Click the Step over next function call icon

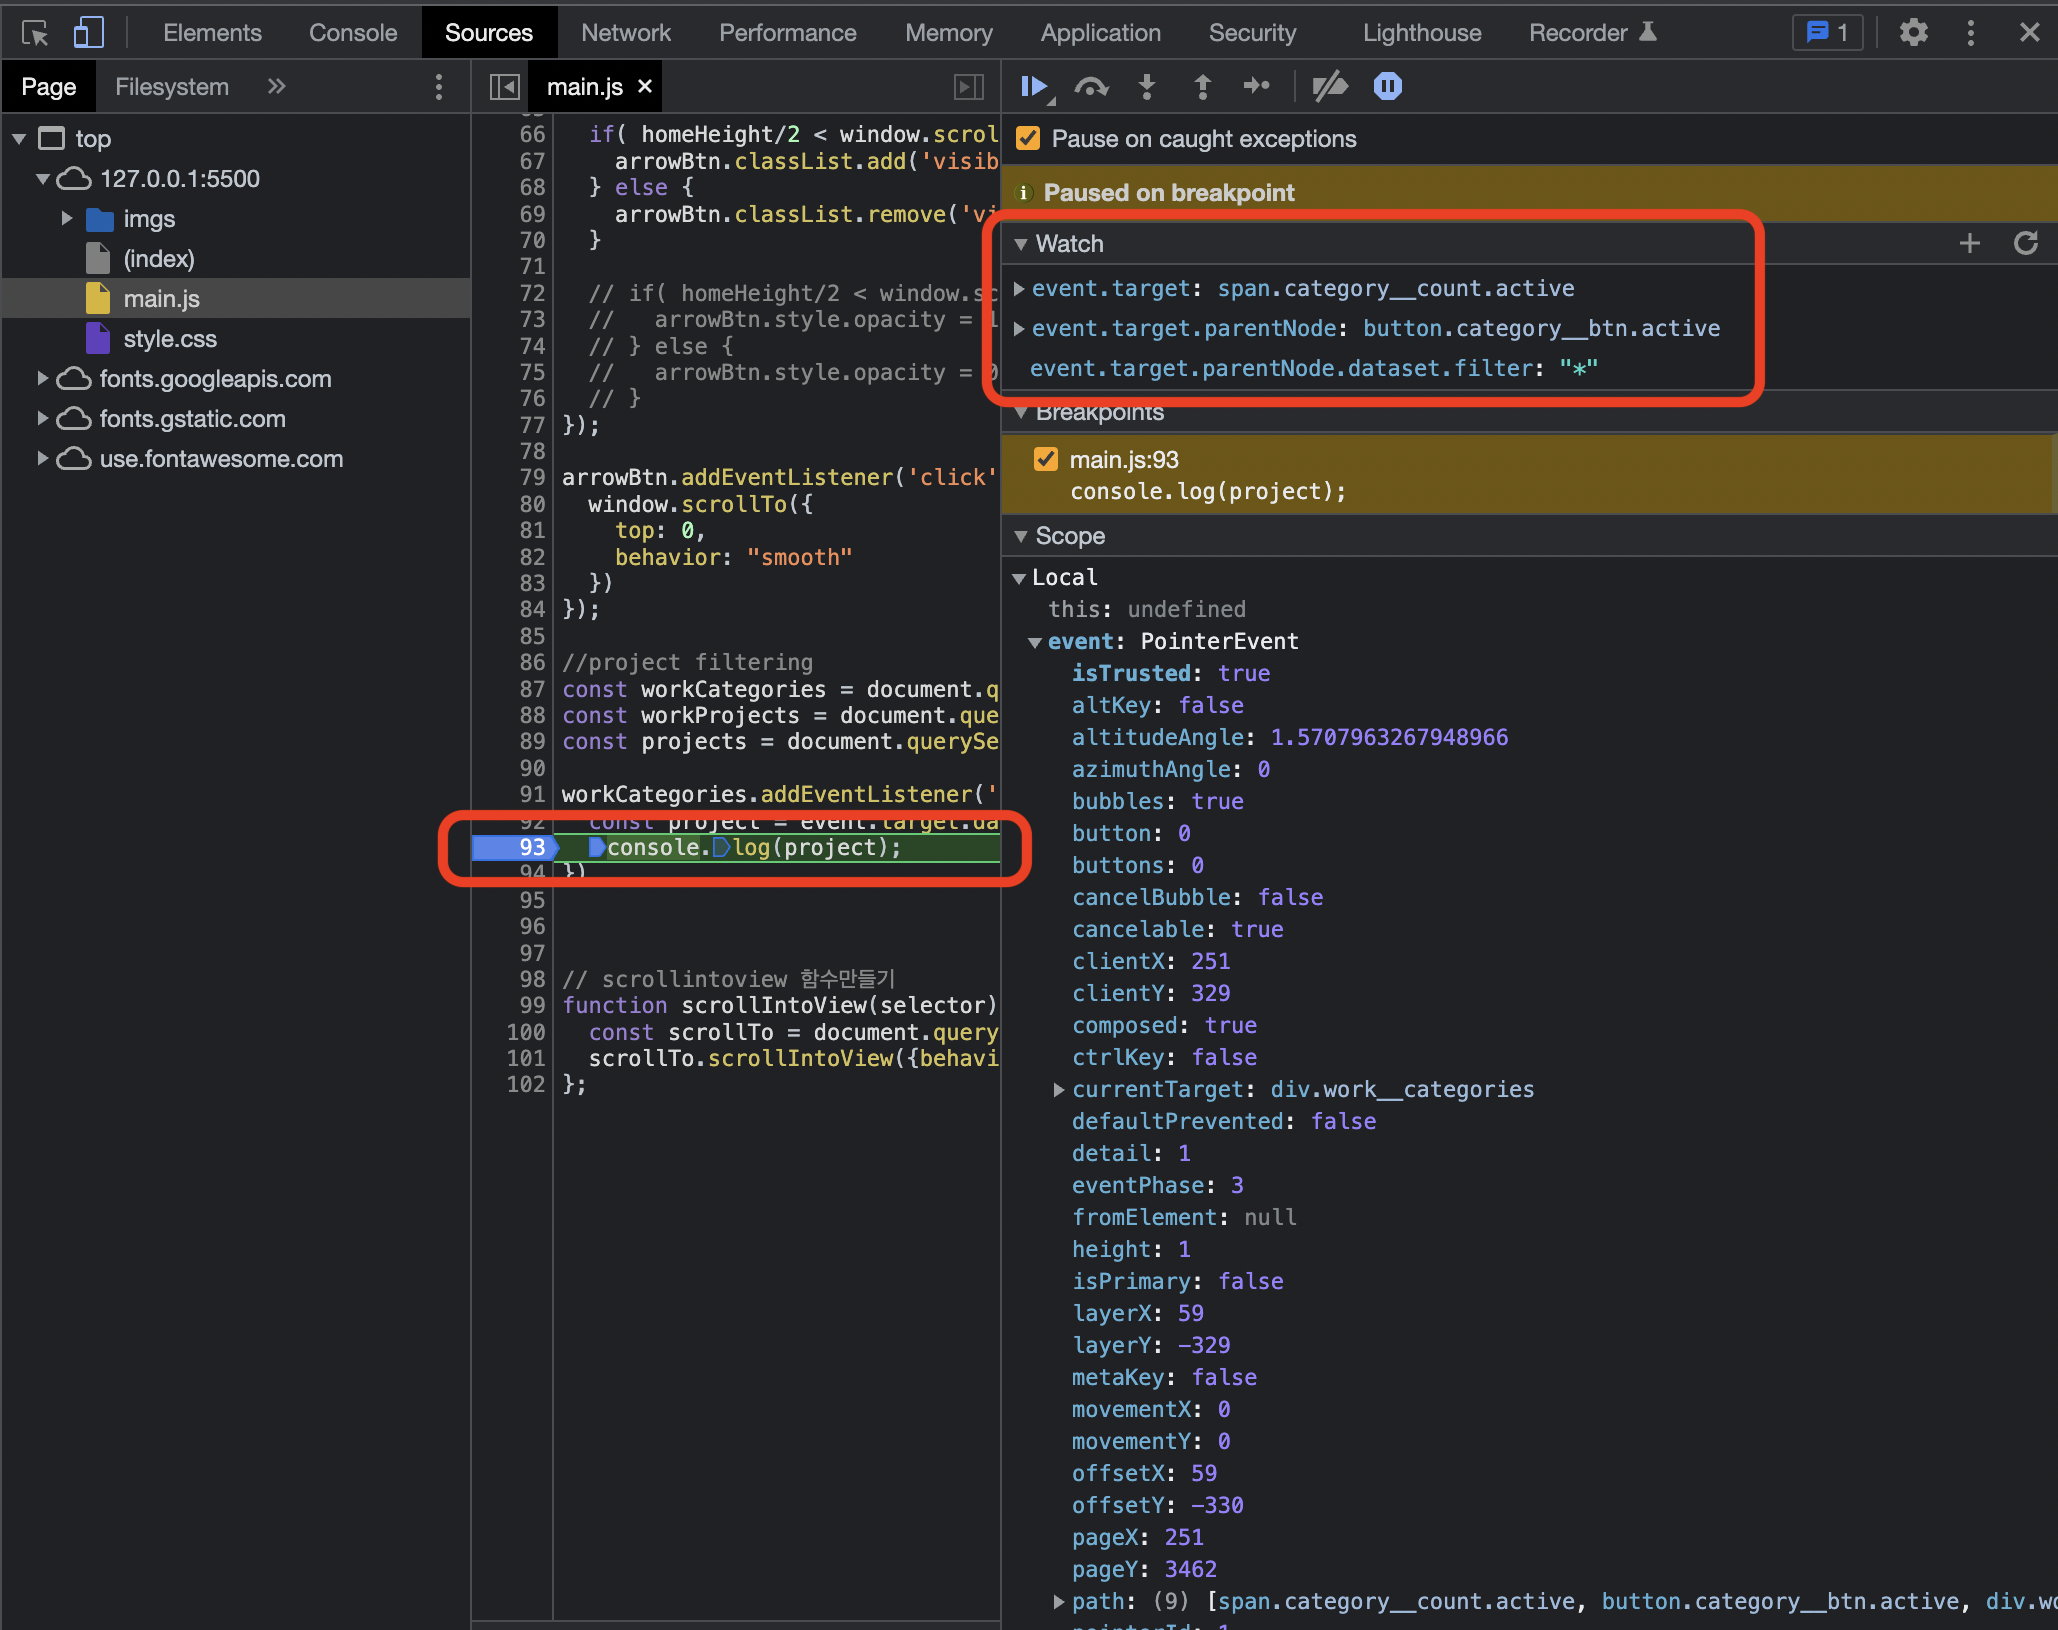pyautogui.click(x=1091, y=87)
